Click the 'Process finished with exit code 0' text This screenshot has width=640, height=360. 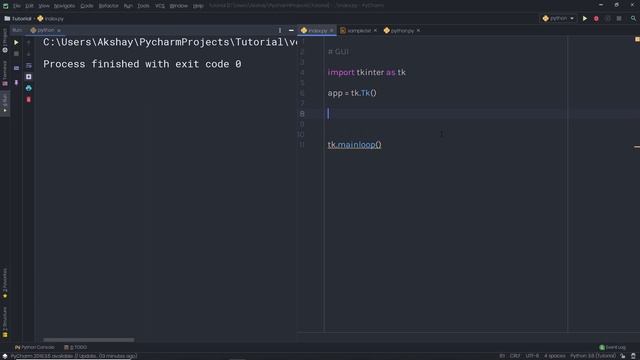142,64
